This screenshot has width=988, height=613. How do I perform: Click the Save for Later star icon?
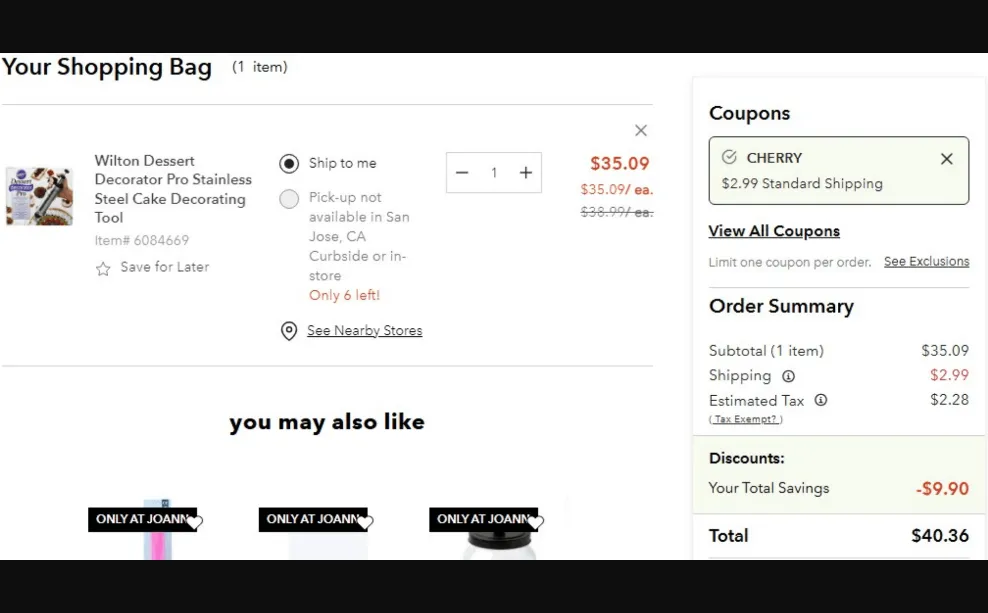click(103, 269)
